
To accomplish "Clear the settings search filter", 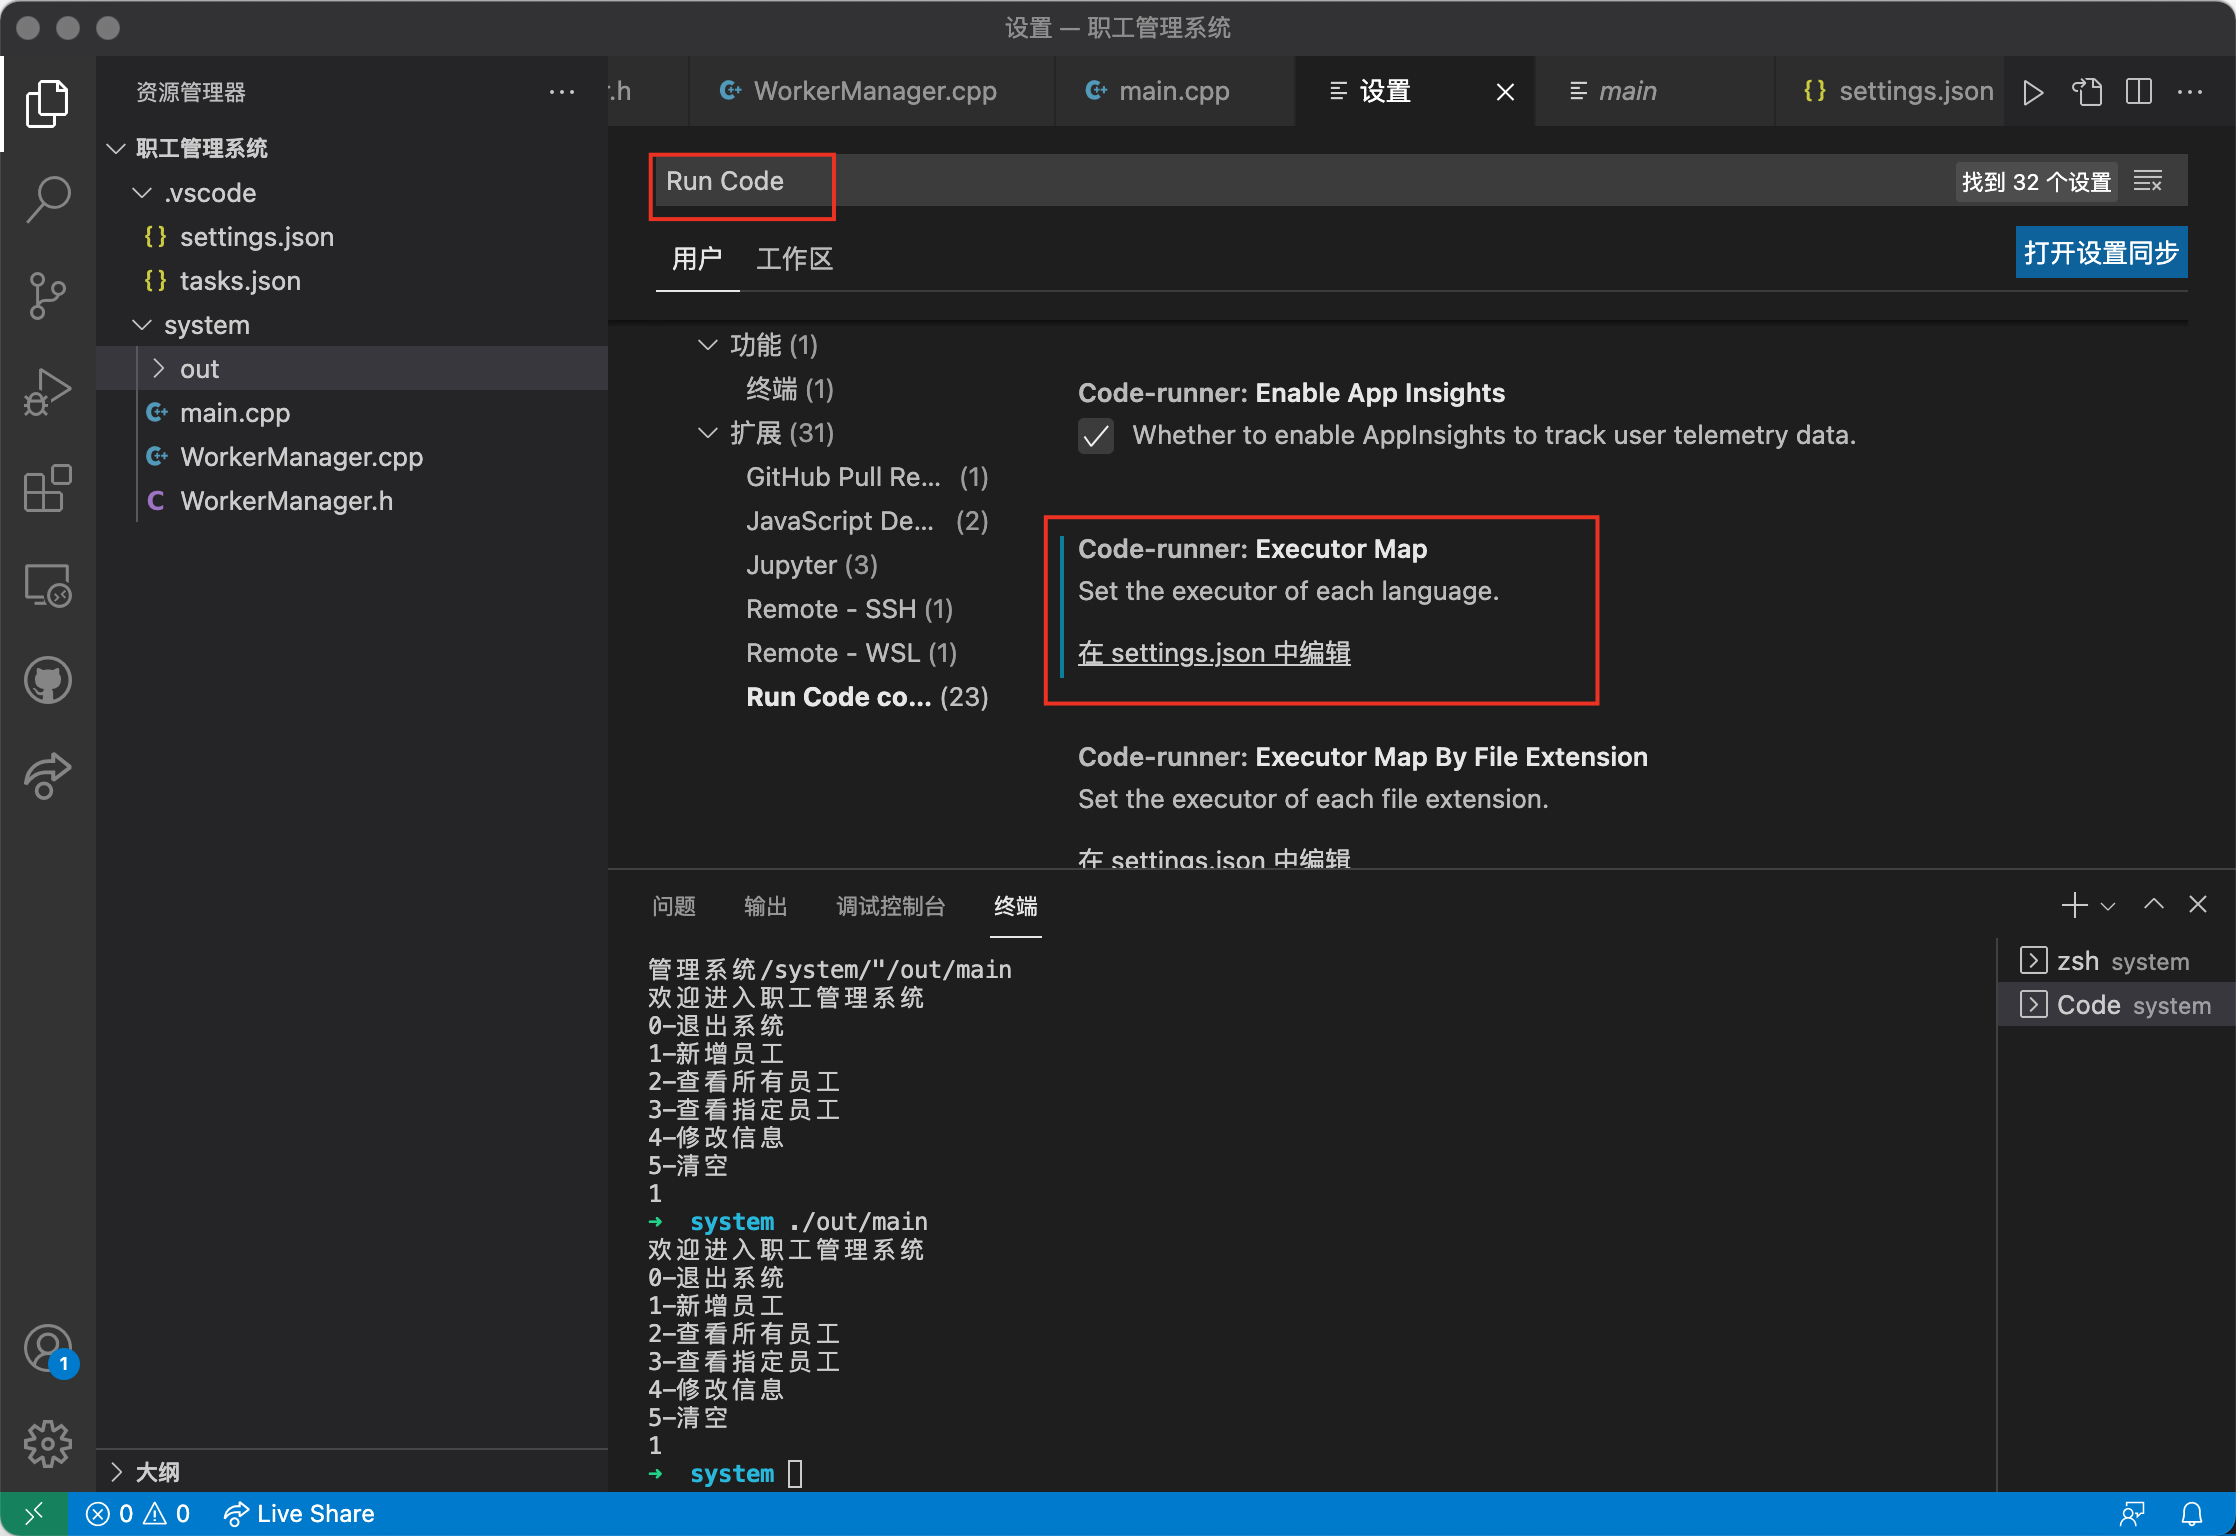I will [2148, 181].
